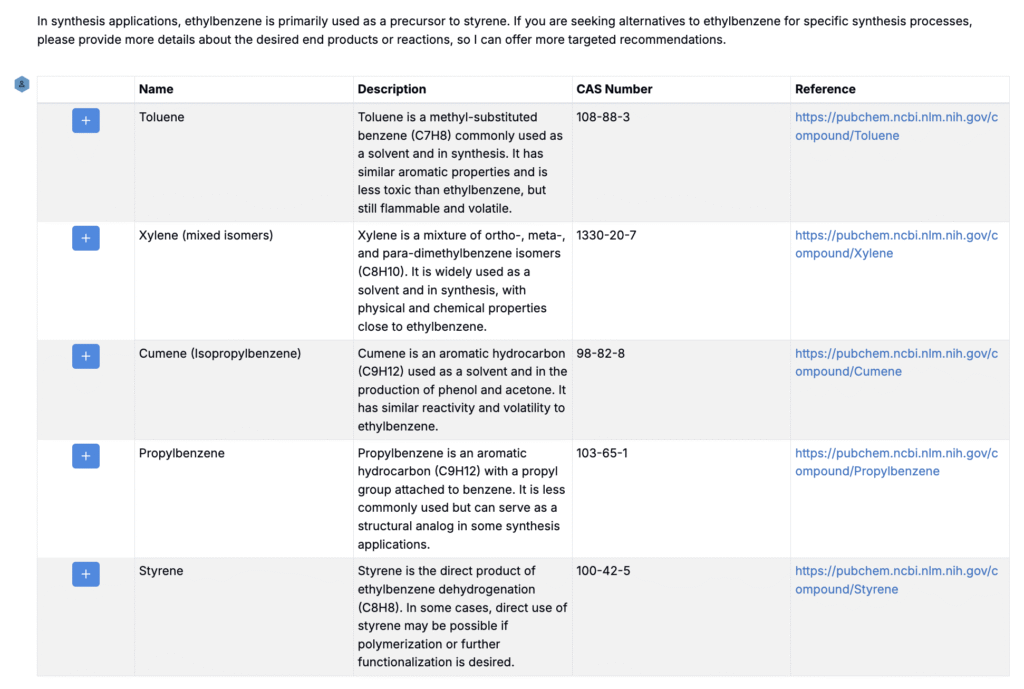Click the Styrene description text
Image resolution: width=1024 pixels, height=689 pixels.
(462, 616)
